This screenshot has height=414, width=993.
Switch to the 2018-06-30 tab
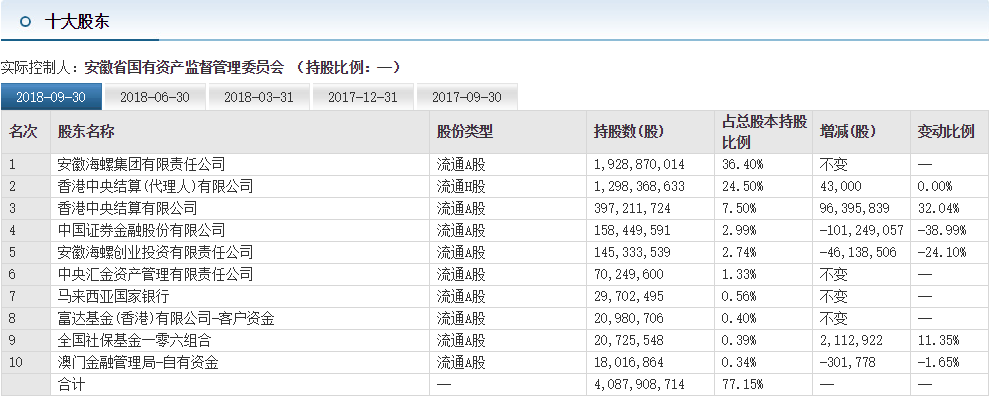click(155, 97)
